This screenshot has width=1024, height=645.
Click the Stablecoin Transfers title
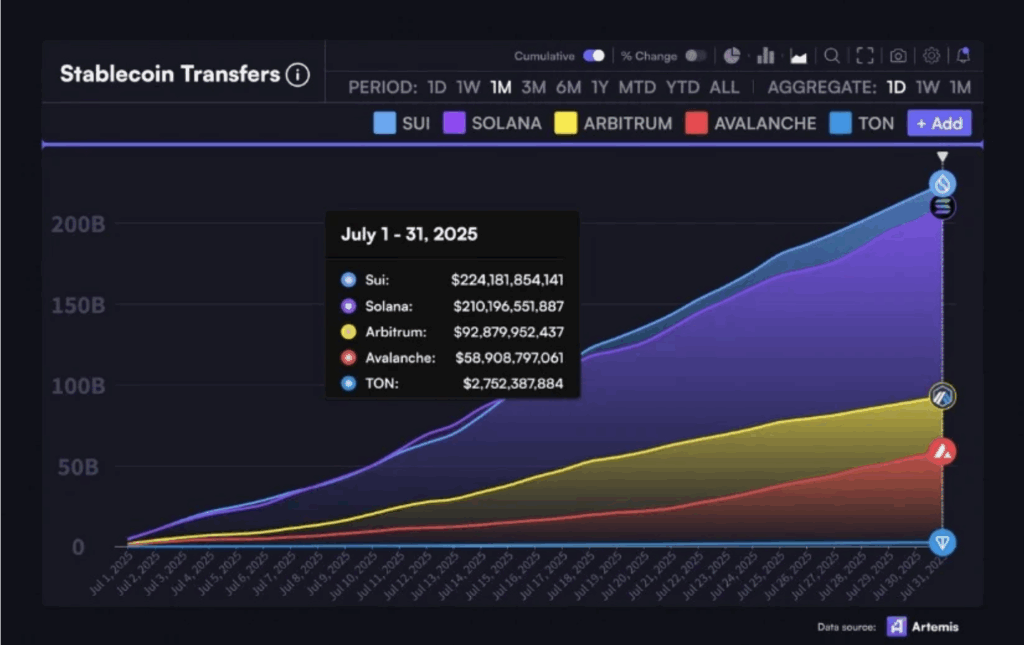[x=170, y=74]
